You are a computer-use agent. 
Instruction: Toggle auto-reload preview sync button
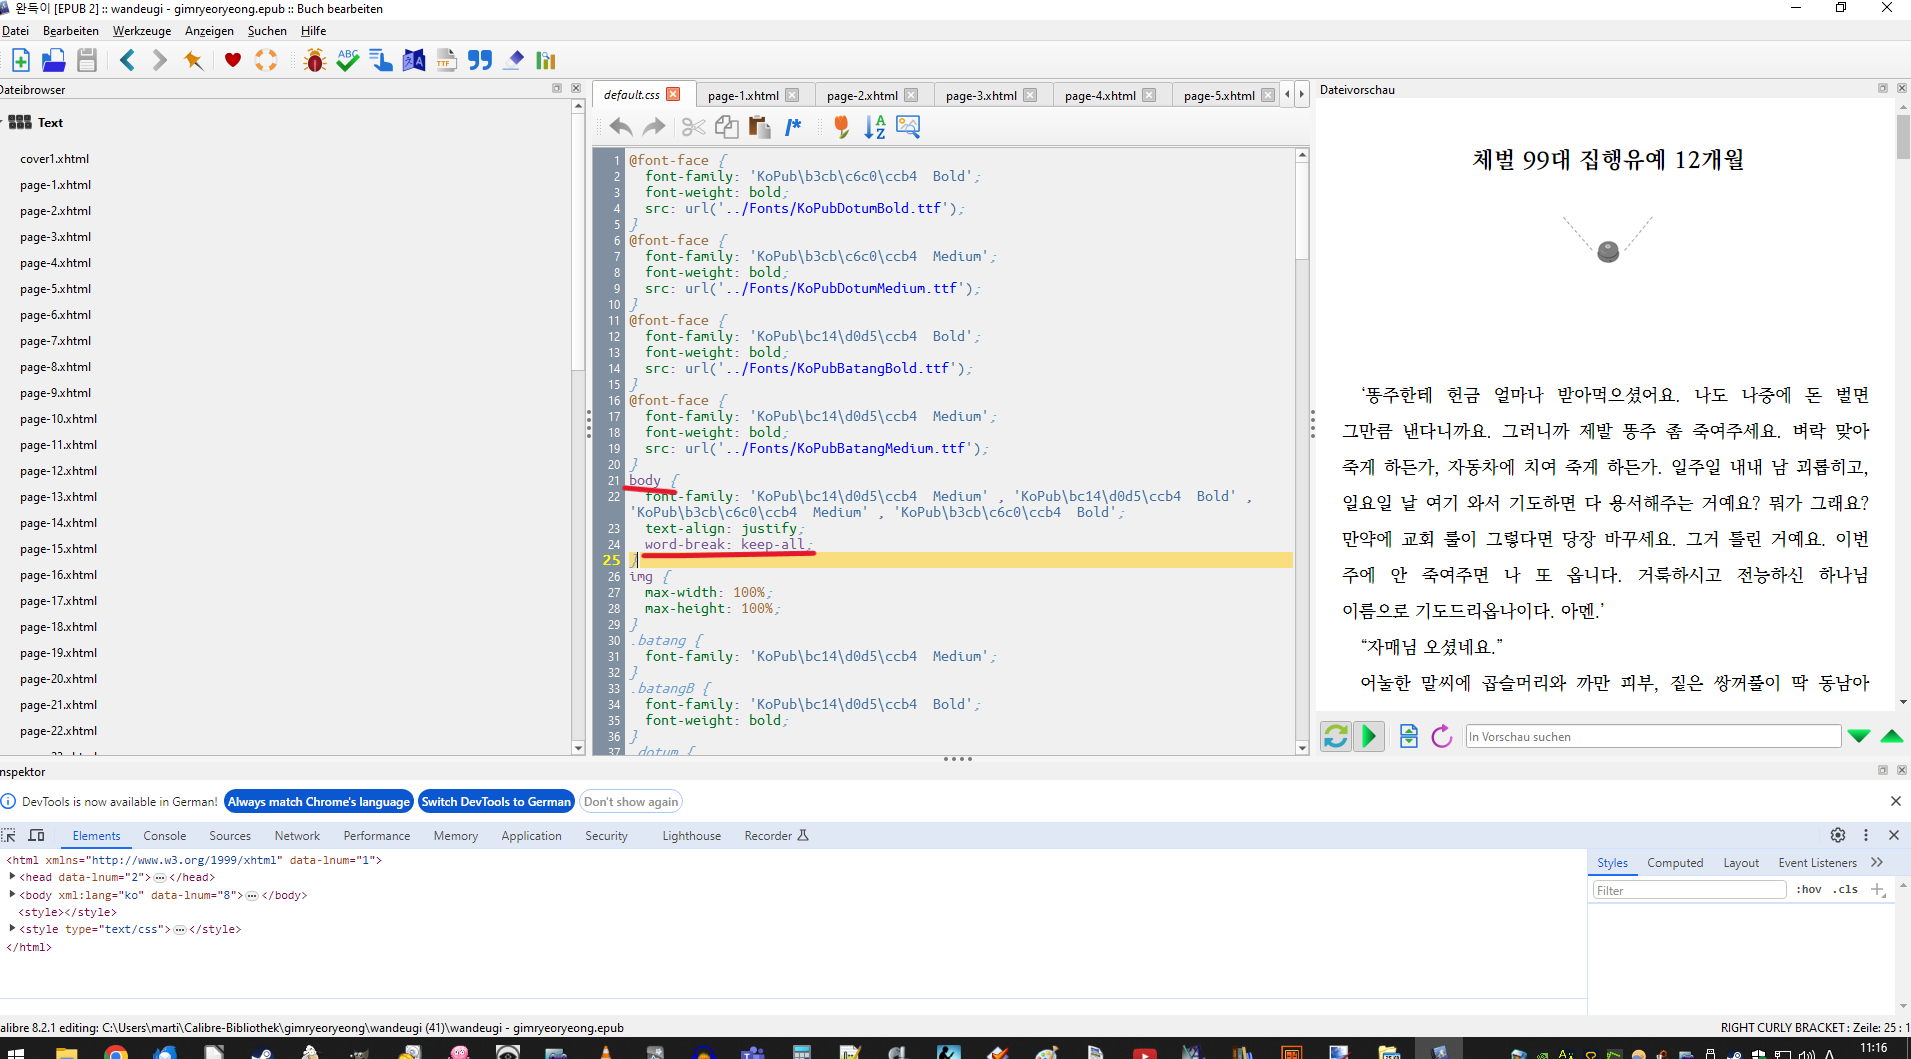(x=1335, y=737)
